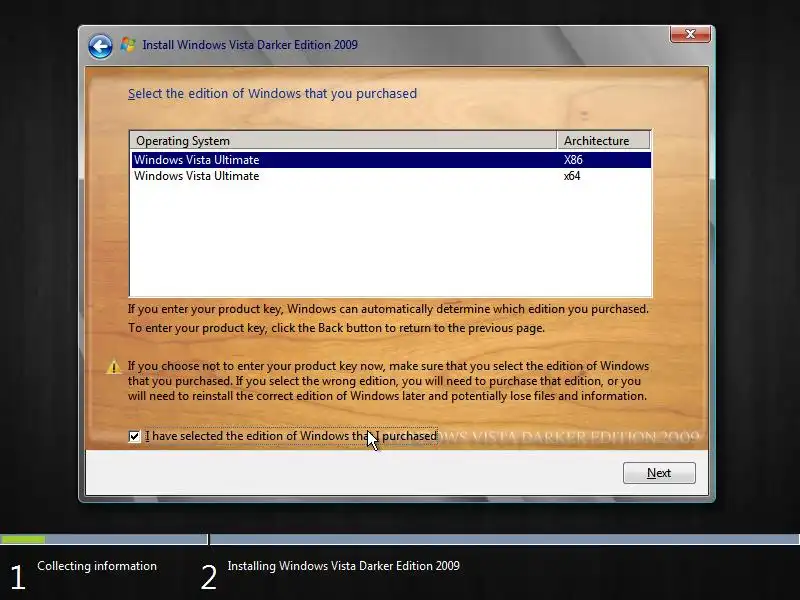This screenshot has height=600, width=800.
Task: Click 'Install Windows Vista Darker Edition 2009' title
Action: (250, 45)
